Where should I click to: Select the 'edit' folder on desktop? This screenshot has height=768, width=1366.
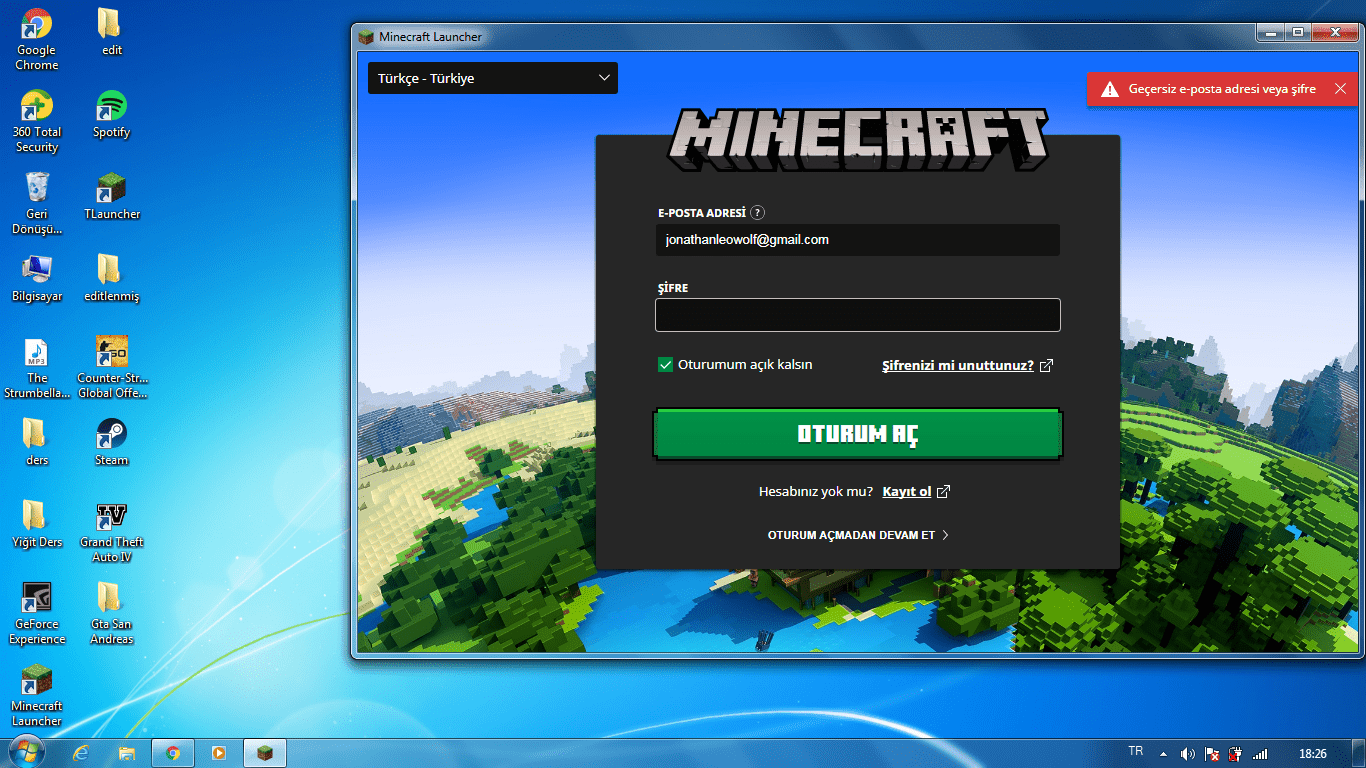[111, 32]
